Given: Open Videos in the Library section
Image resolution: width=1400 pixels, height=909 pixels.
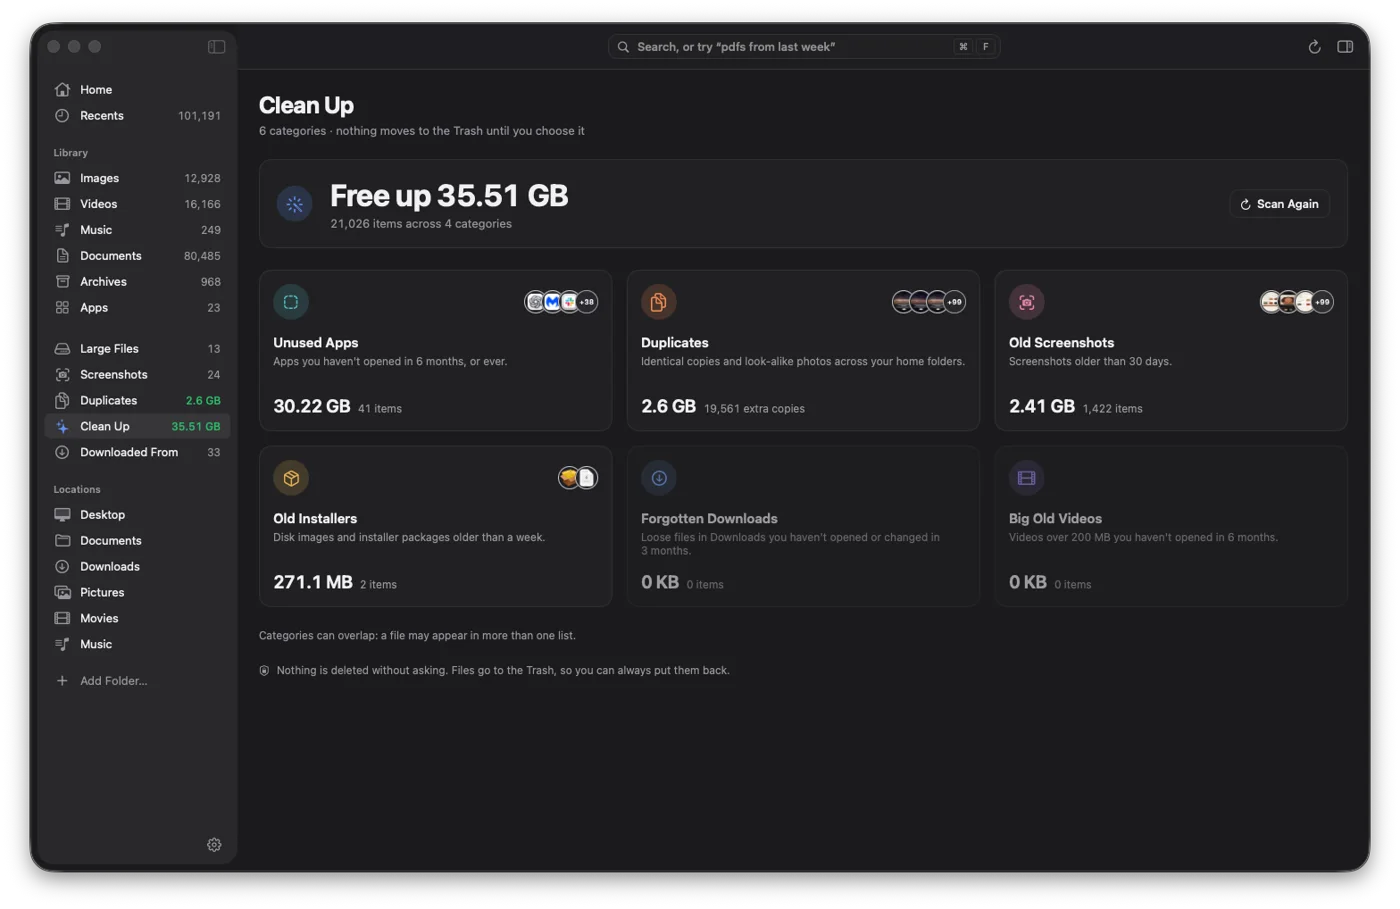Looking at the screenshot, I should pos(137,204).
